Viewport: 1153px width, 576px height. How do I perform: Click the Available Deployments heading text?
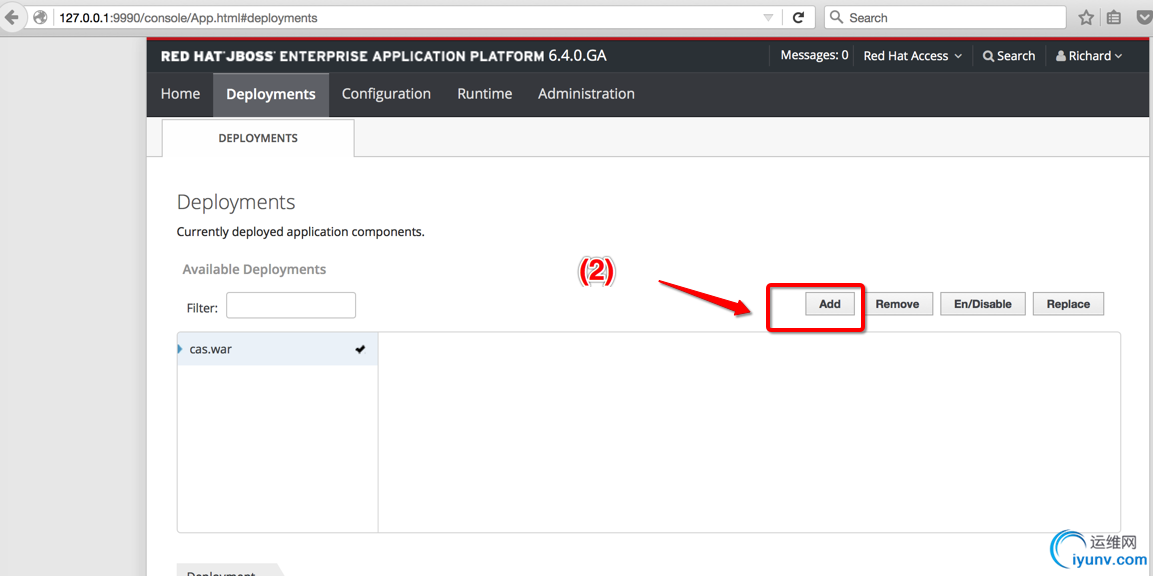[254, 269]
